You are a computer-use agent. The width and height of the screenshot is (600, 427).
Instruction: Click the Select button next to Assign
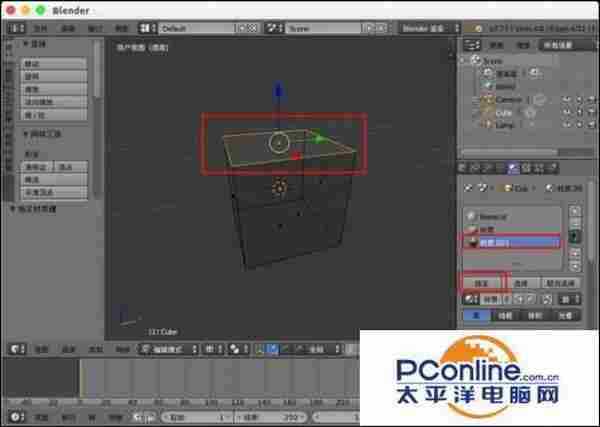521,283
